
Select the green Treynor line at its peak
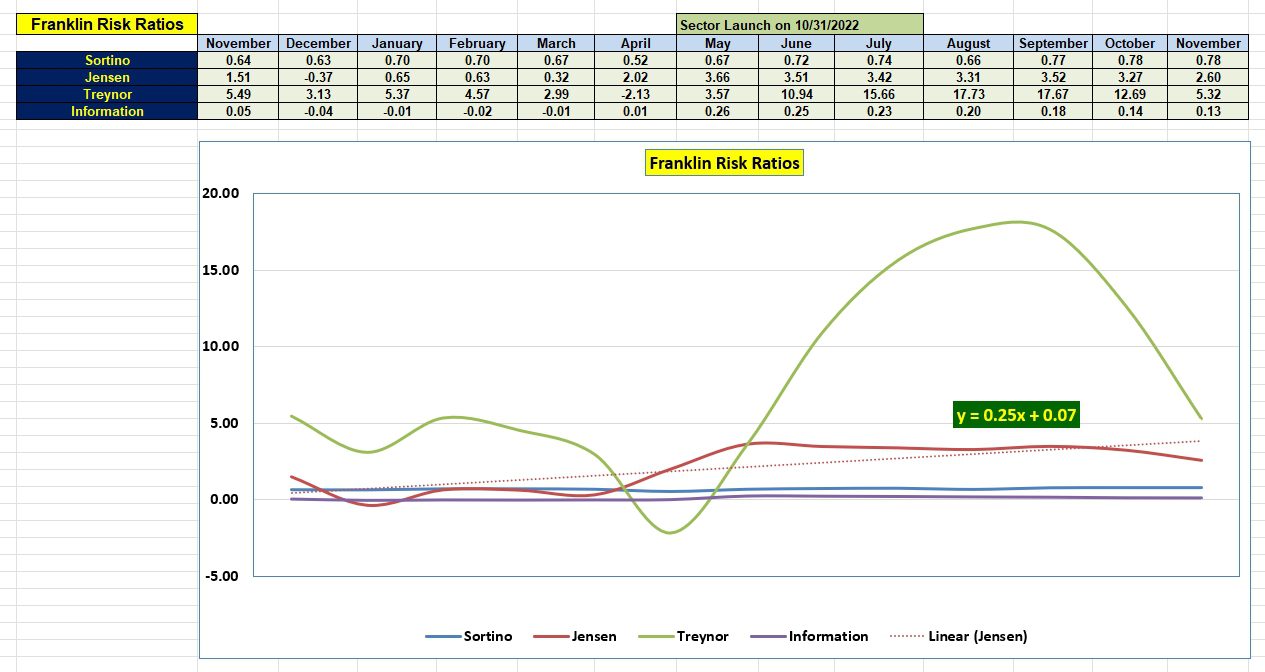[1017, 222]
